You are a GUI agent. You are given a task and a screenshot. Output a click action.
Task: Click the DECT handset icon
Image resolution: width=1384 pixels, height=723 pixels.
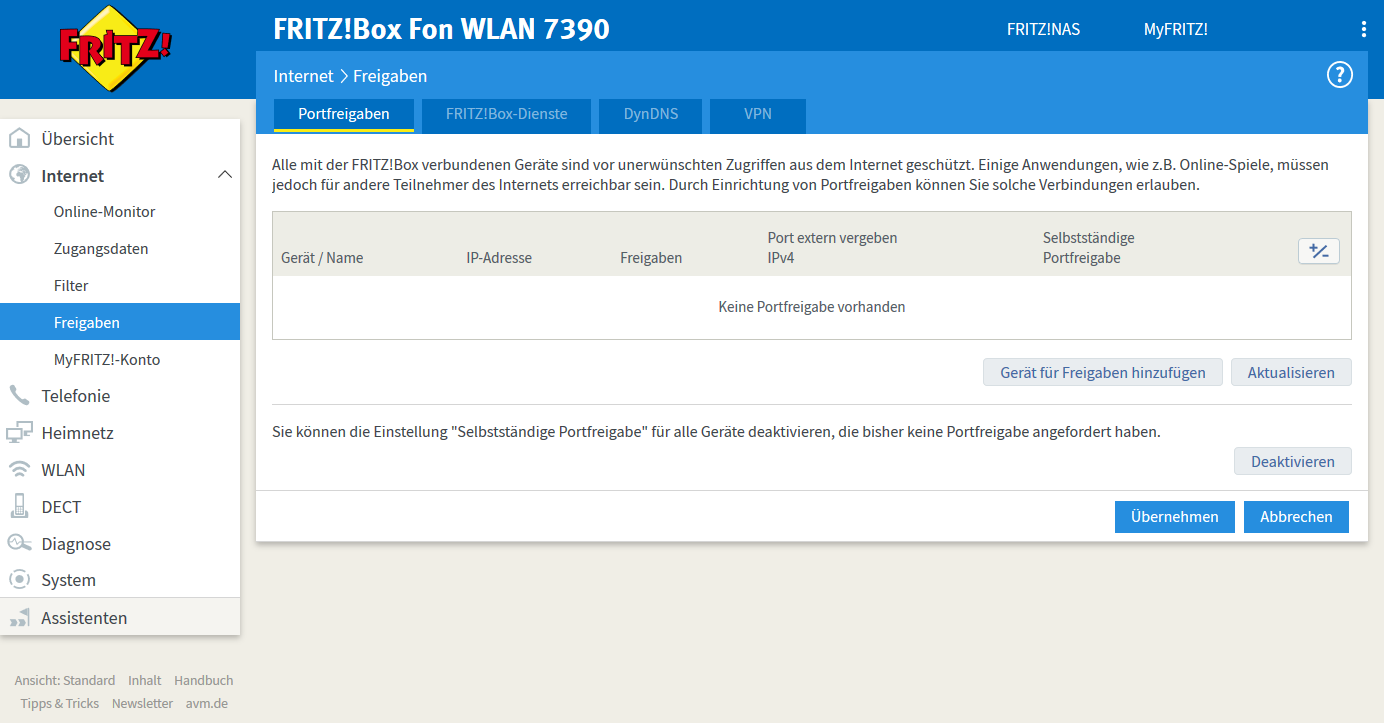(x=19, y=506)
